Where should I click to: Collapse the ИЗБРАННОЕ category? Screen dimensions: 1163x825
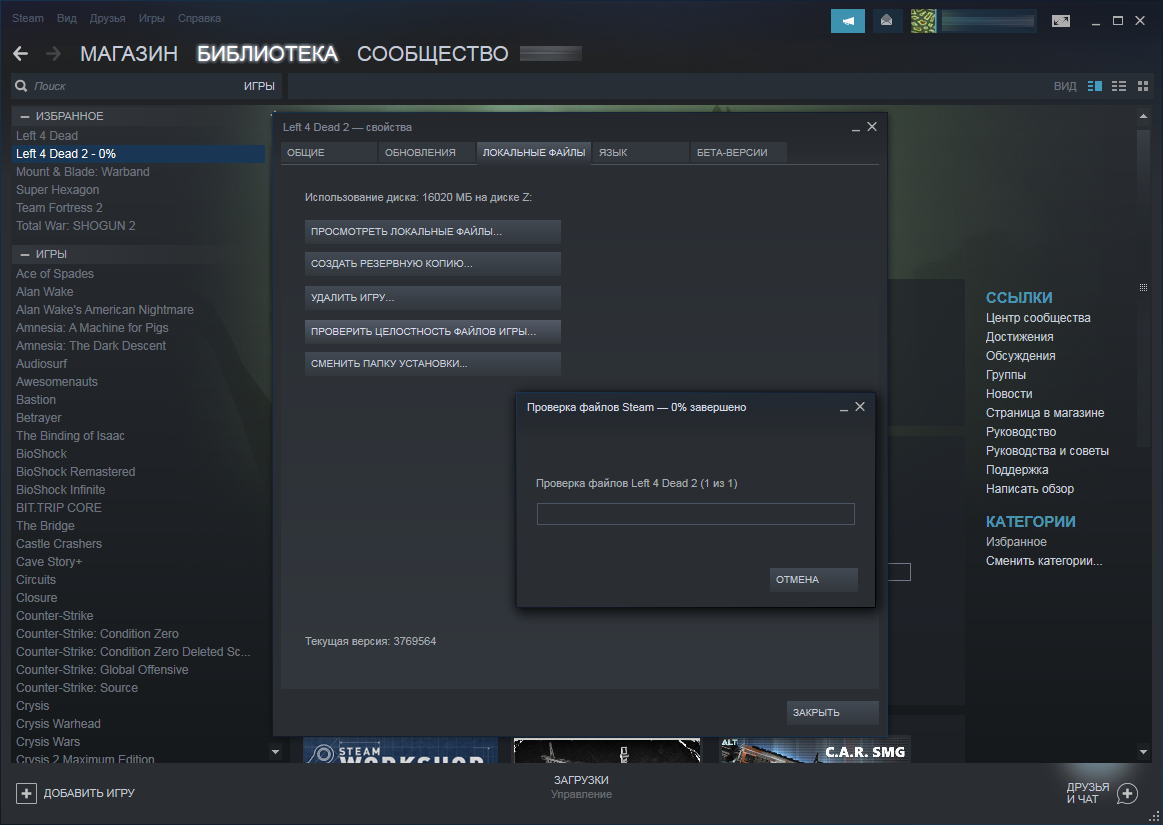click(24, 116)
